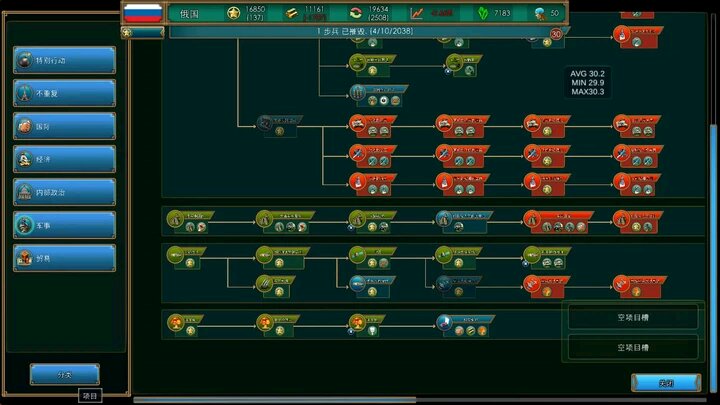The height and width of the screenshot is (405, 720).
Task: Select the third red tank project node
Action: (x=547, y=126)
